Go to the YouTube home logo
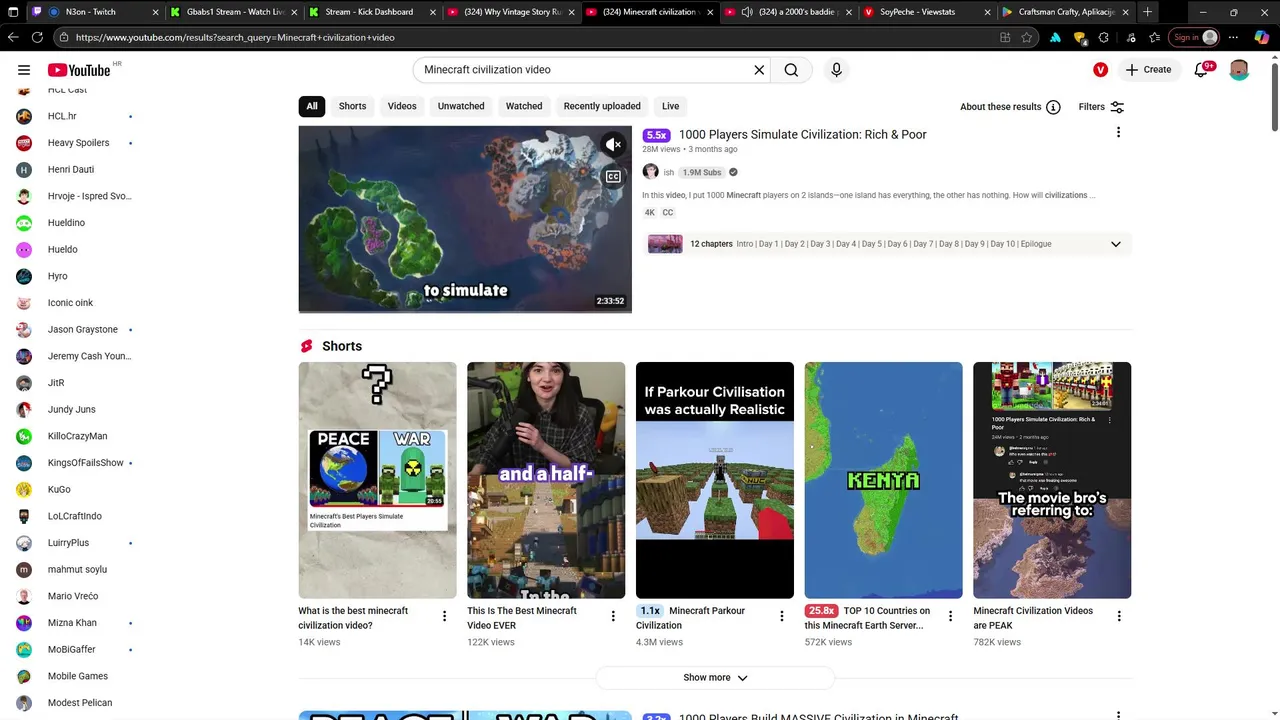 79,70
